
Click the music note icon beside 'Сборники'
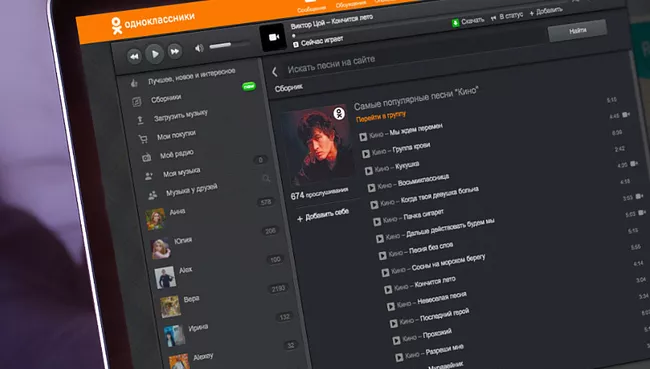coord(136,102)
